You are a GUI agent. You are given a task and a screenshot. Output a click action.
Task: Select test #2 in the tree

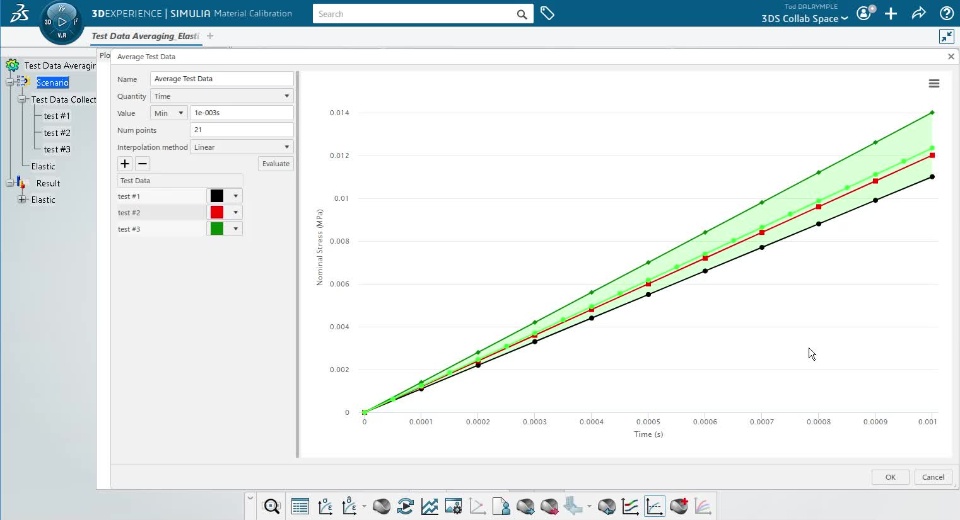(x=57, y=133)
